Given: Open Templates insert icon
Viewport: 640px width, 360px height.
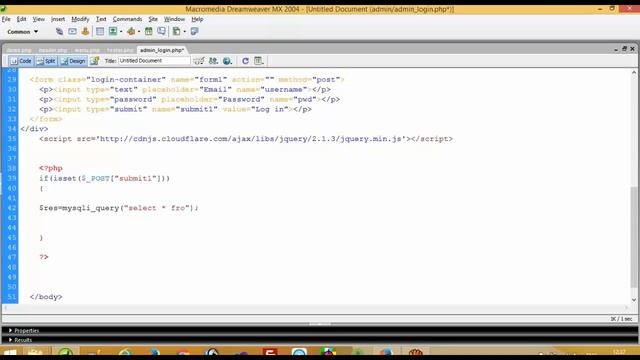Looking at the screenshot, I should coord(176,31).
